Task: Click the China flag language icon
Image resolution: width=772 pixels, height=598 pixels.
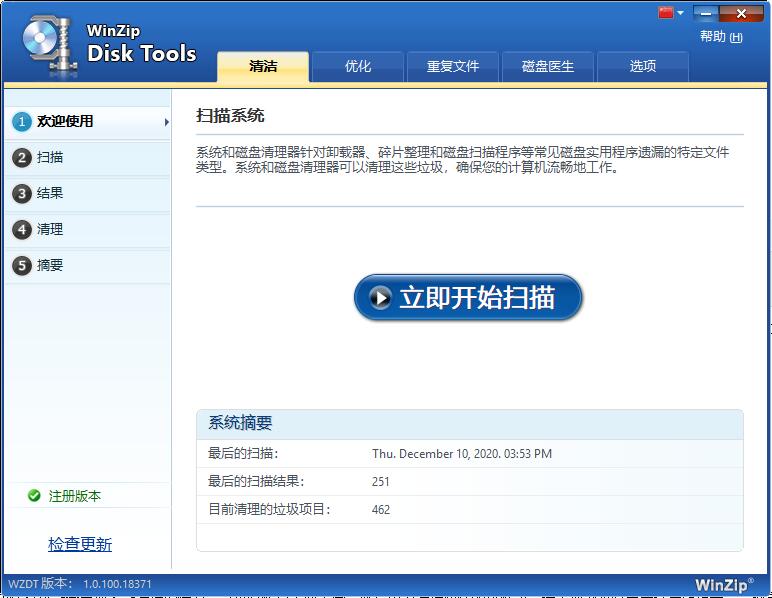Action: click(x=665, y=13)
